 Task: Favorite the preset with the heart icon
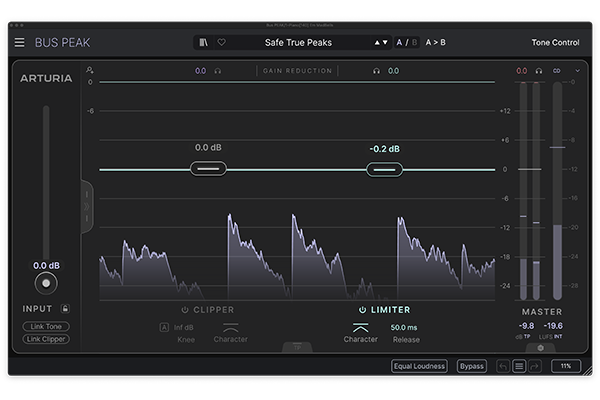pos(222,42)
